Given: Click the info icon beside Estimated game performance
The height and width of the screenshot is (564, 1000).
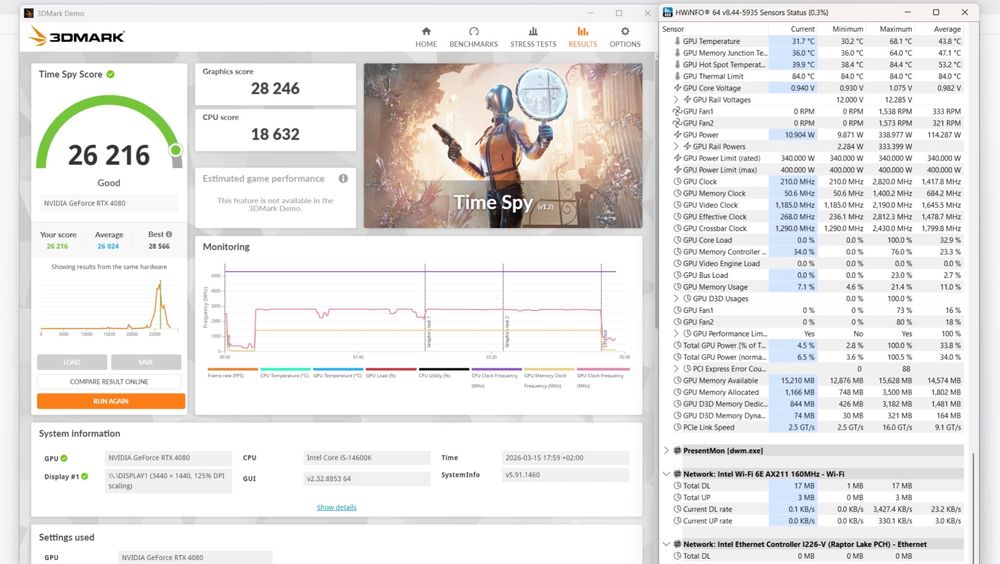Looking at the screenshot, I should [343, 179].
